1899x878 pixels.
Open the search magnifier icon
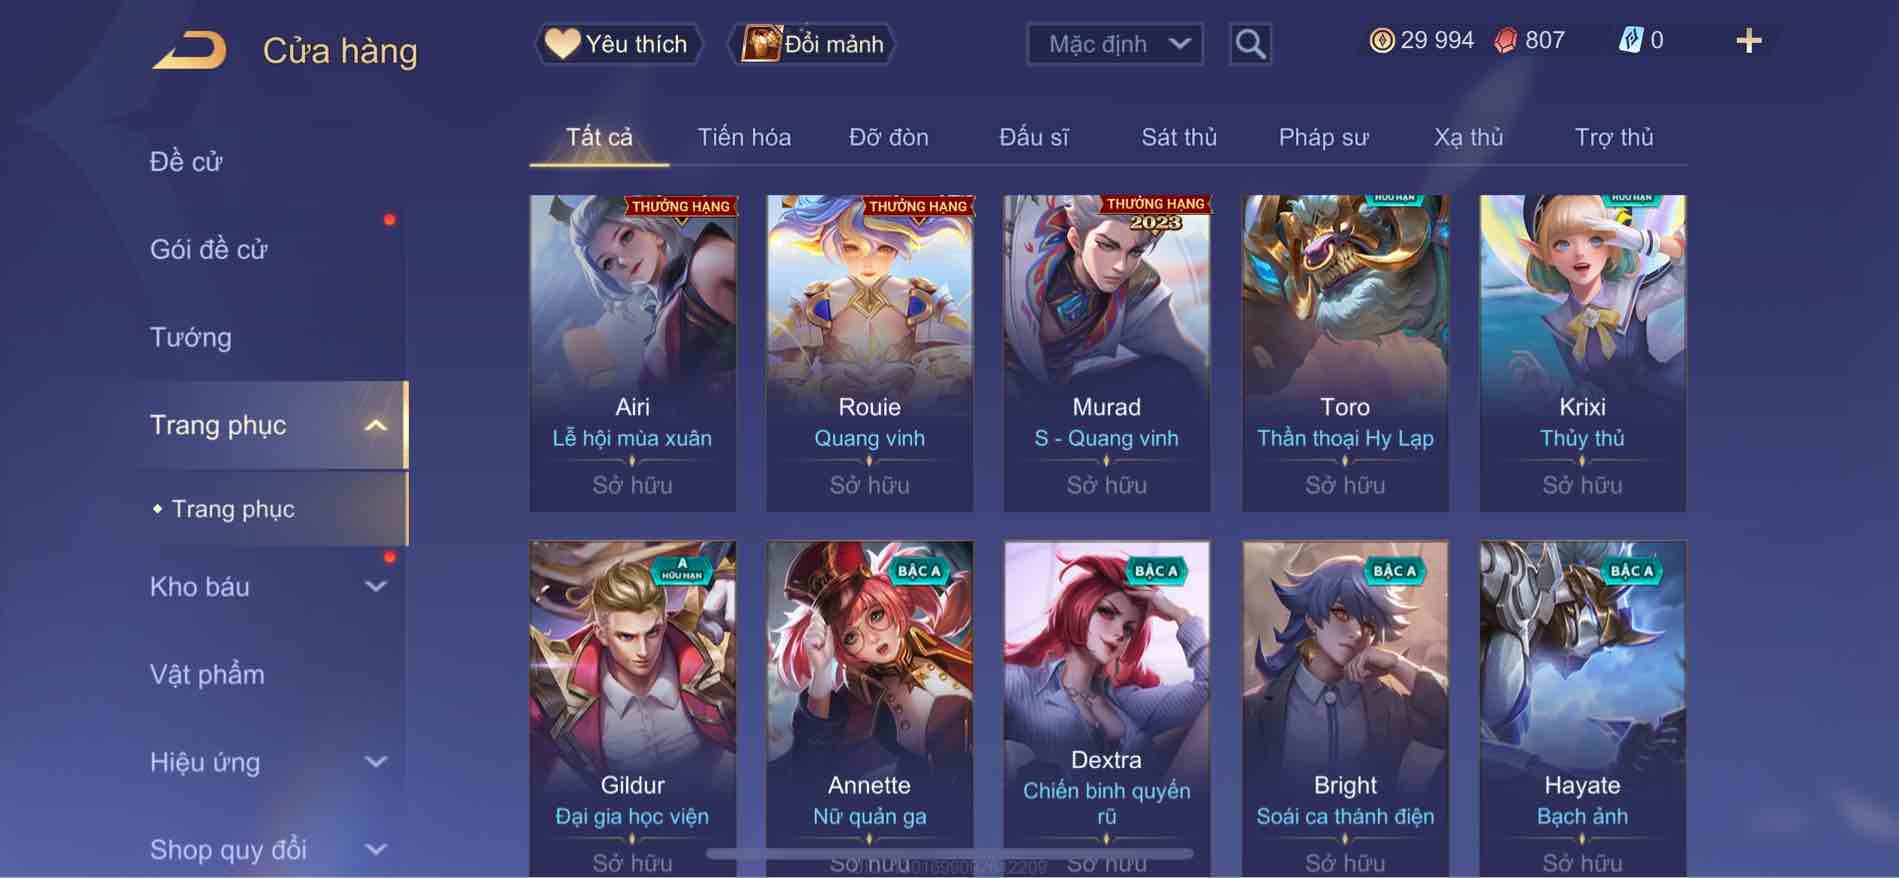[x=1250, y=44]
